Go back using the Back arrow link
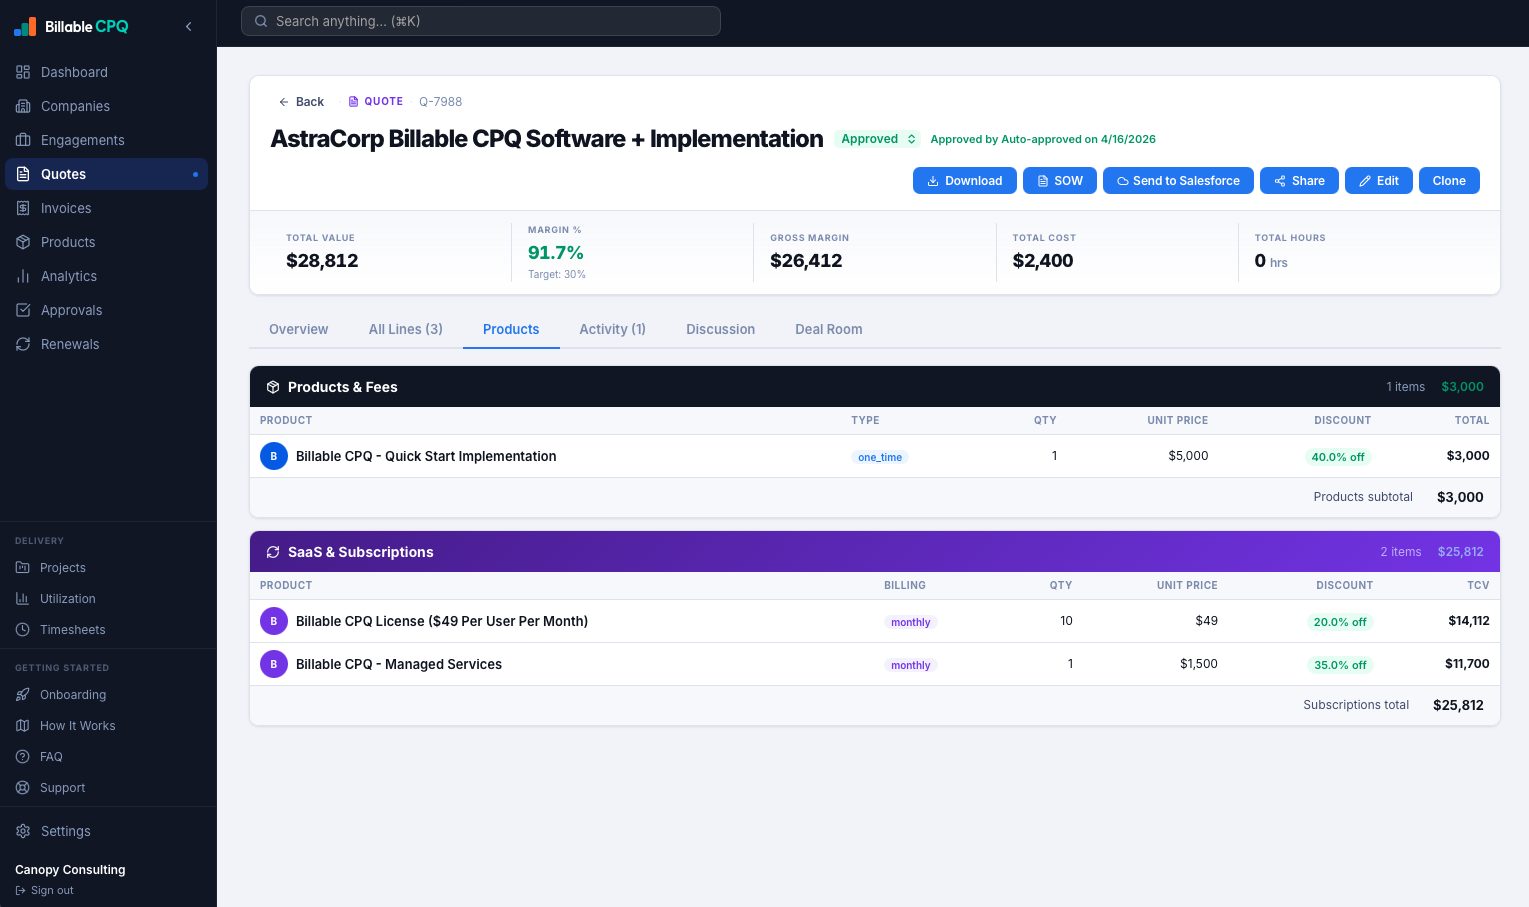 [x=301, y=102]
